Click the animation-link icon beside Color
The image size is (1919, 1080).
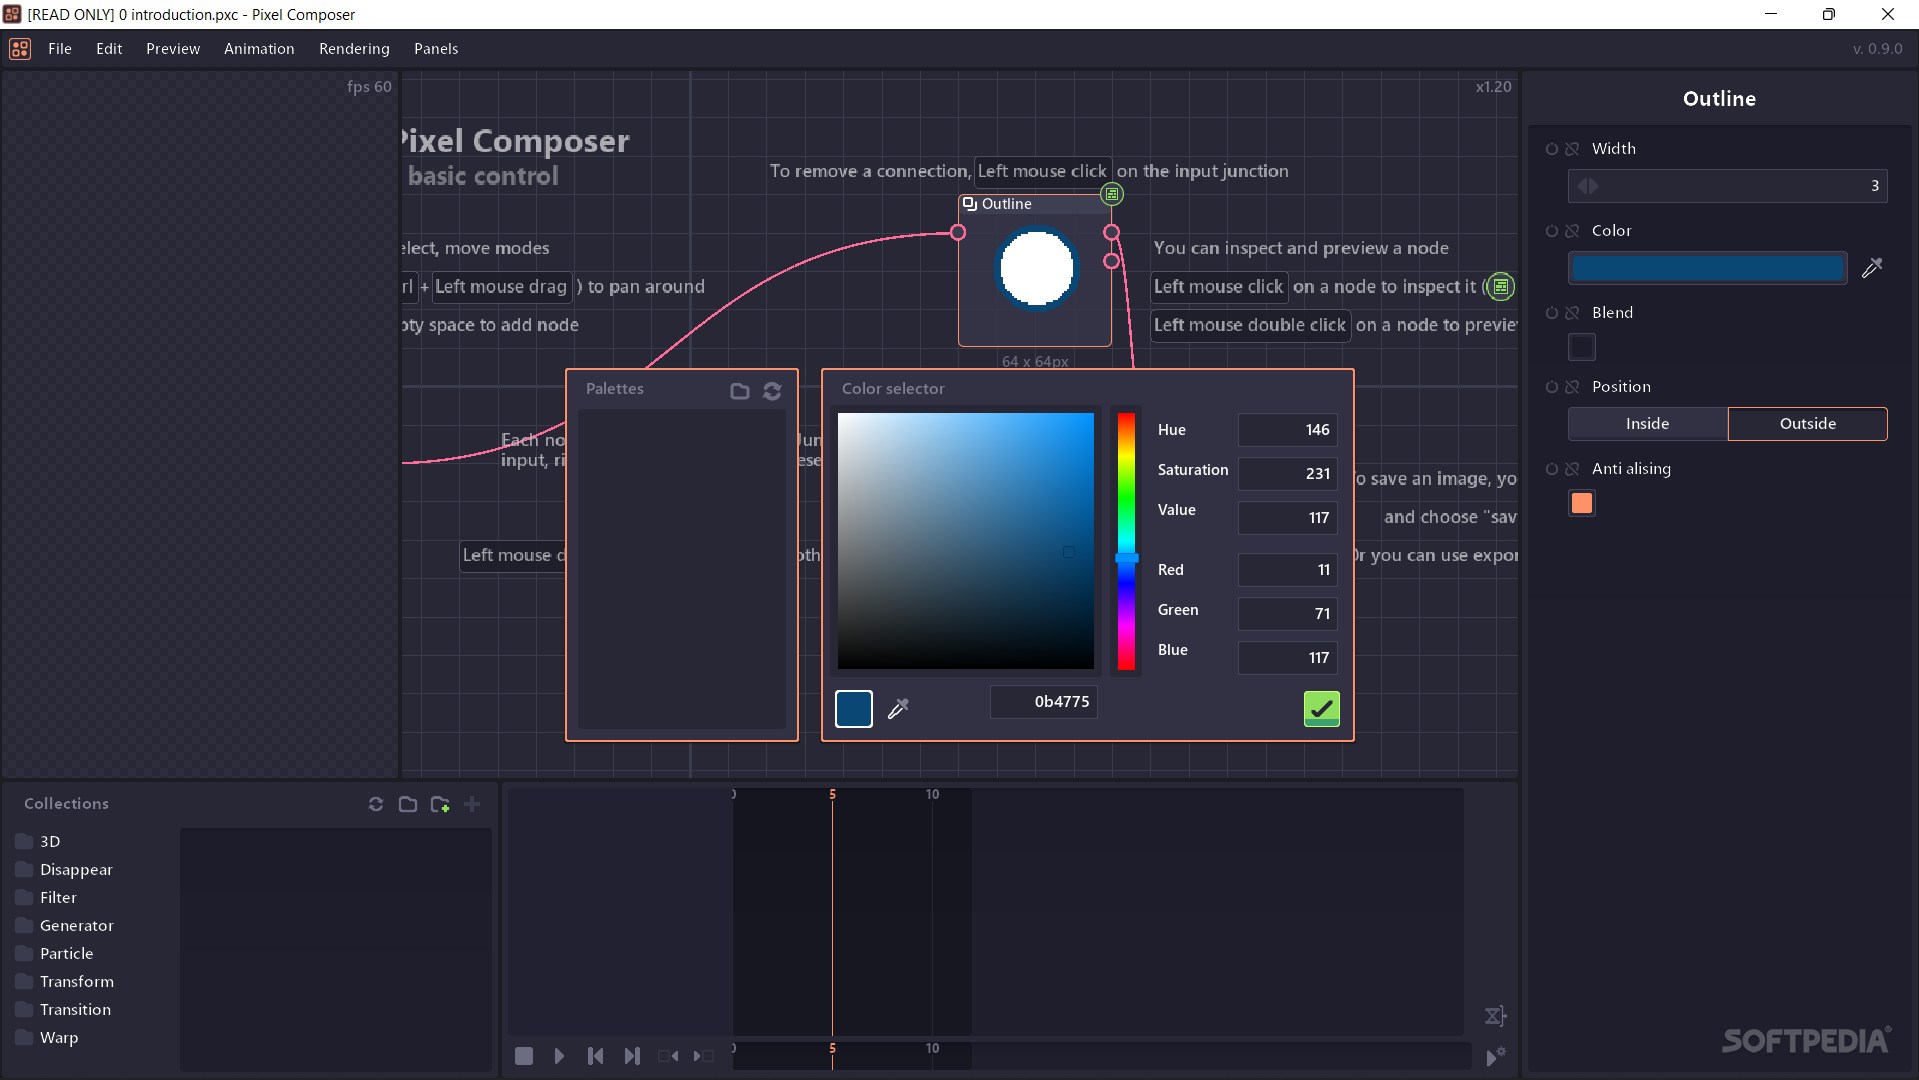(x=1572, y=231)
